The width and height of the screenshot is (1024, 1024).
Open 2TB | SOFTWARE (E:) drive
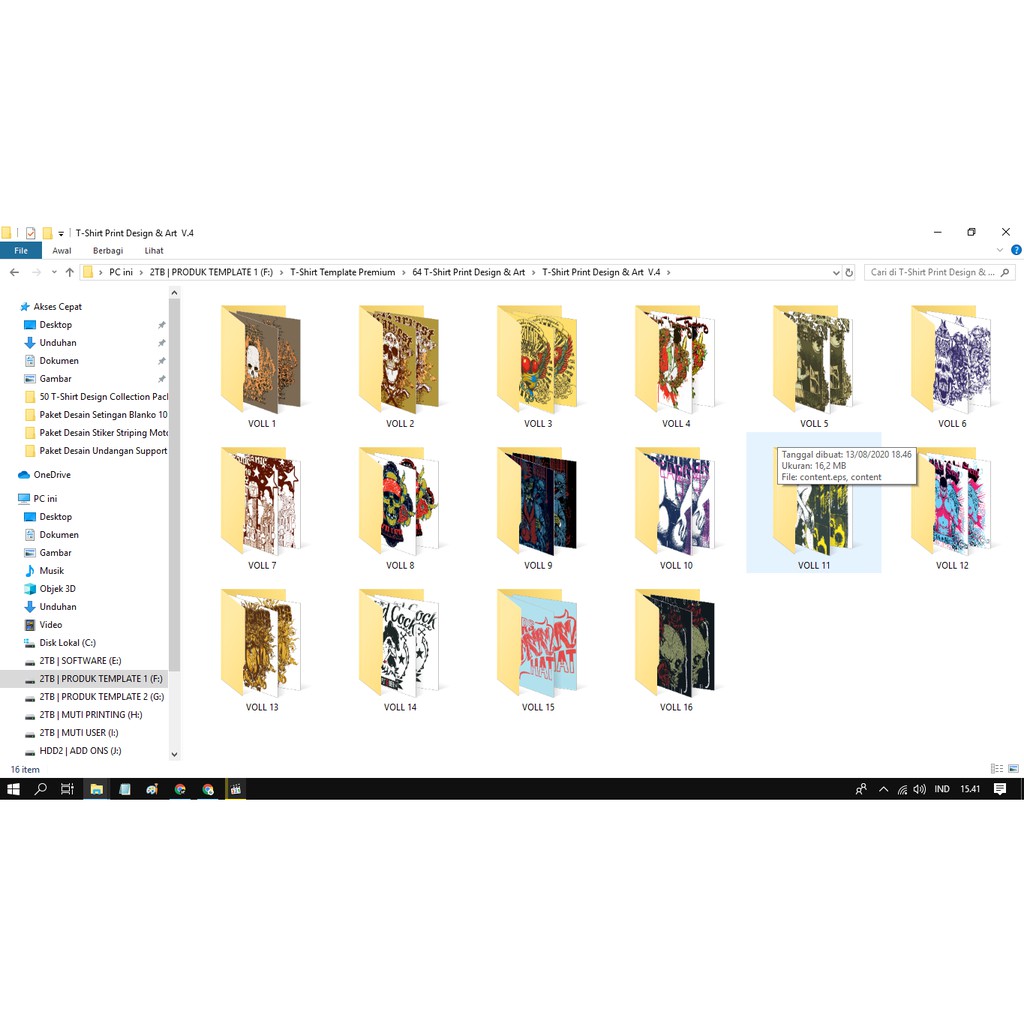coord(80,660)
